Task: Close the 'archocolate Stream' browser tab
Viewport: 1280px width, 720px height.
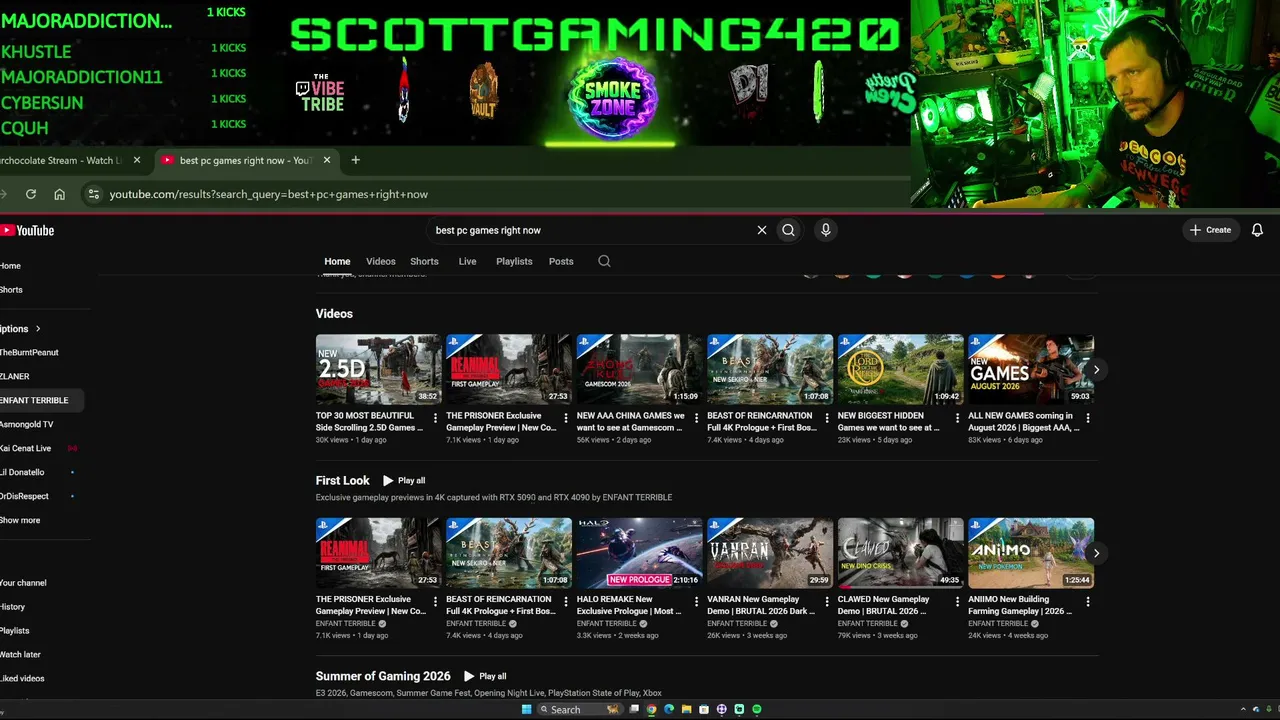Action: pyautogui.click(x=137, y=160)
